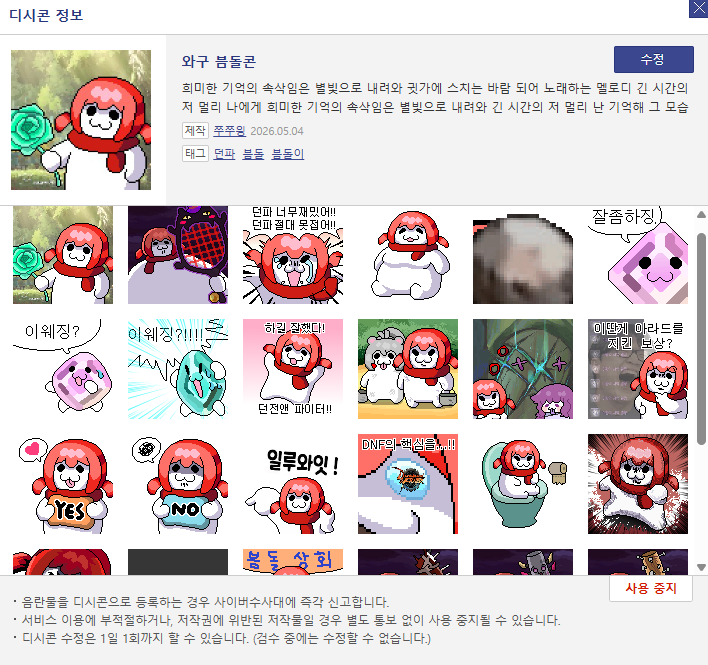Select the NO sign sticker
The height and width of the screenshot is (665, 708).
point(178,484)
